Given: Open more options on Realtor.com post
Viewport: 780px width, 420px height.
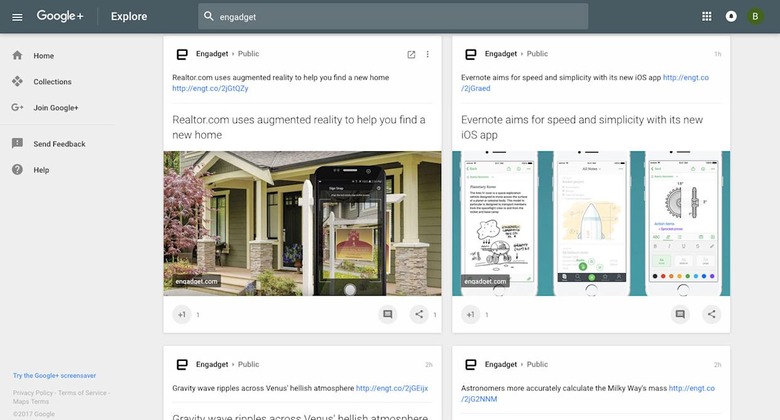Looking at the screenshot, I should 428,54.
